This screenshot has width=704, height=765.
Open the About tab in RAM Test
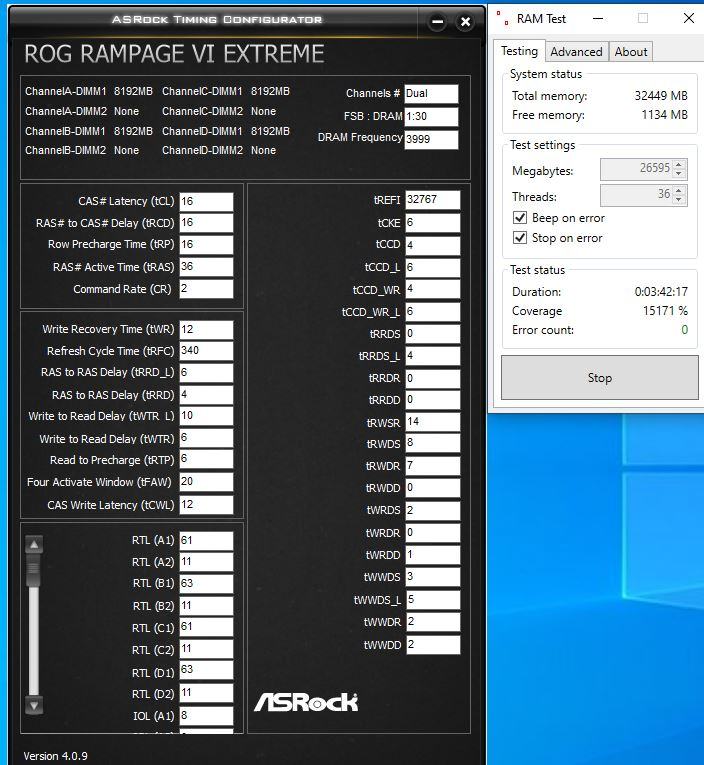tap(631, 52)
